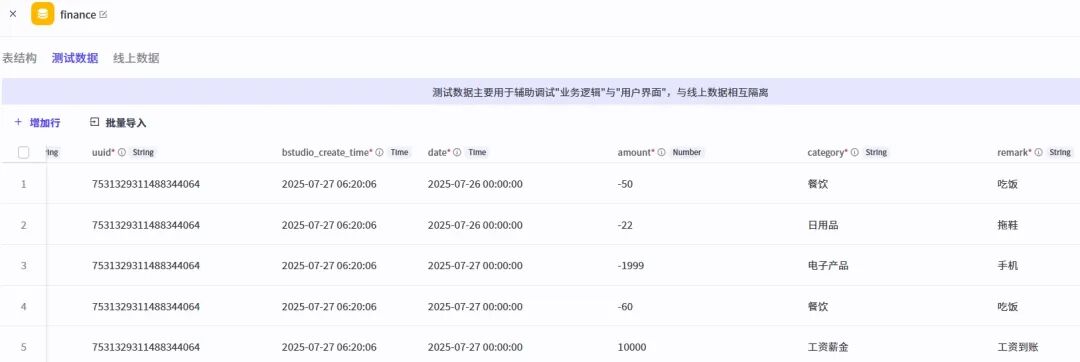Click the bstudio_create_time column header

328,153
